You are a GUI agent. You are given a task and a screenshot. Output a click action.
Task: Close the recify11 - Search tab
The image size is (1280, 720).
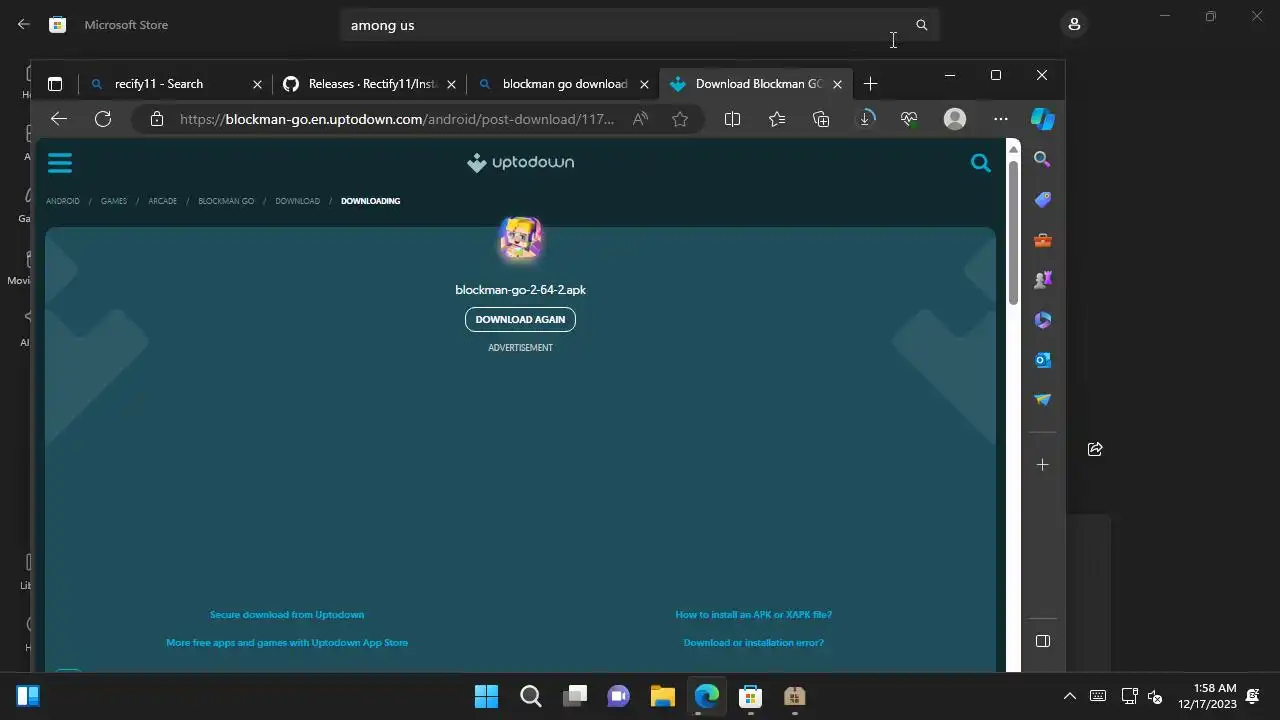click(x=257, y=84)
